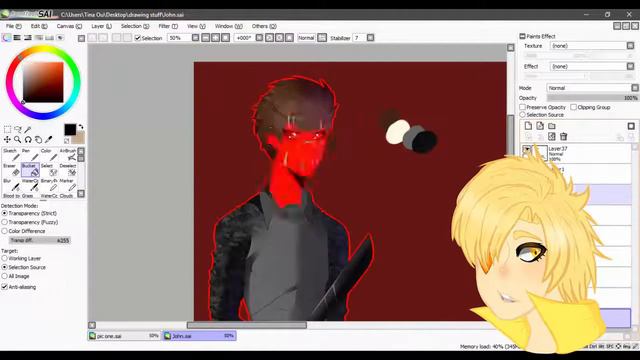Create a new linework layer
The image size is (640, 360).
pos(540,126)
